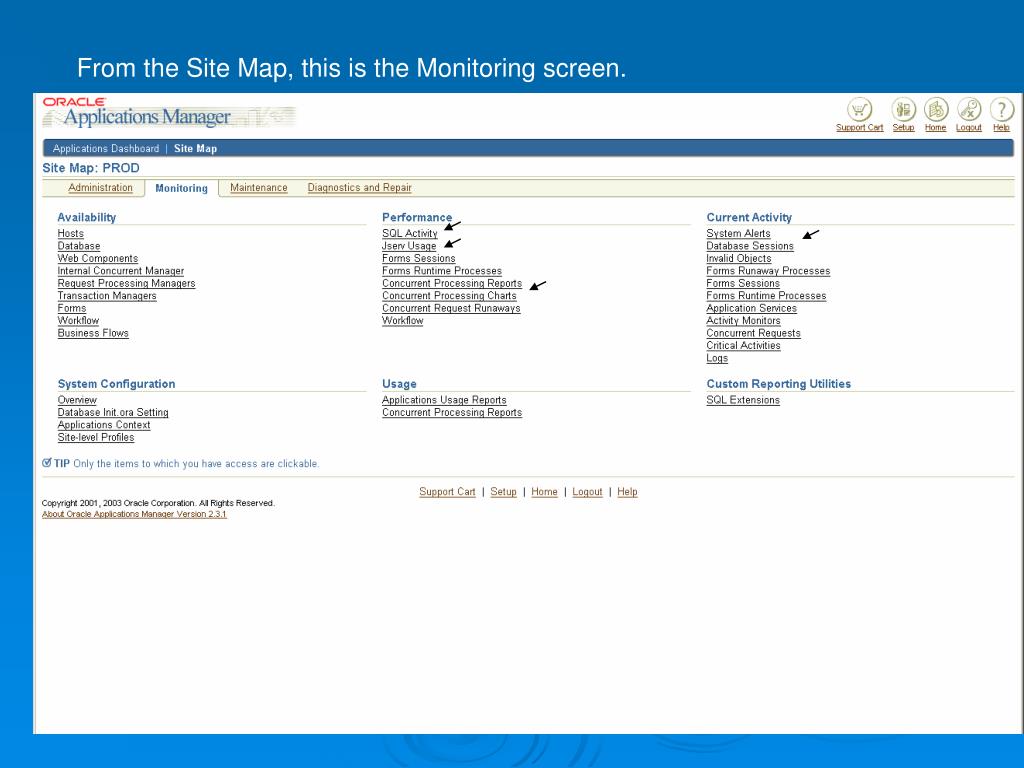This screenshot has height=768, width=1024.
Task: Switch to the Administration tab
Action: [x=100, y=188]
